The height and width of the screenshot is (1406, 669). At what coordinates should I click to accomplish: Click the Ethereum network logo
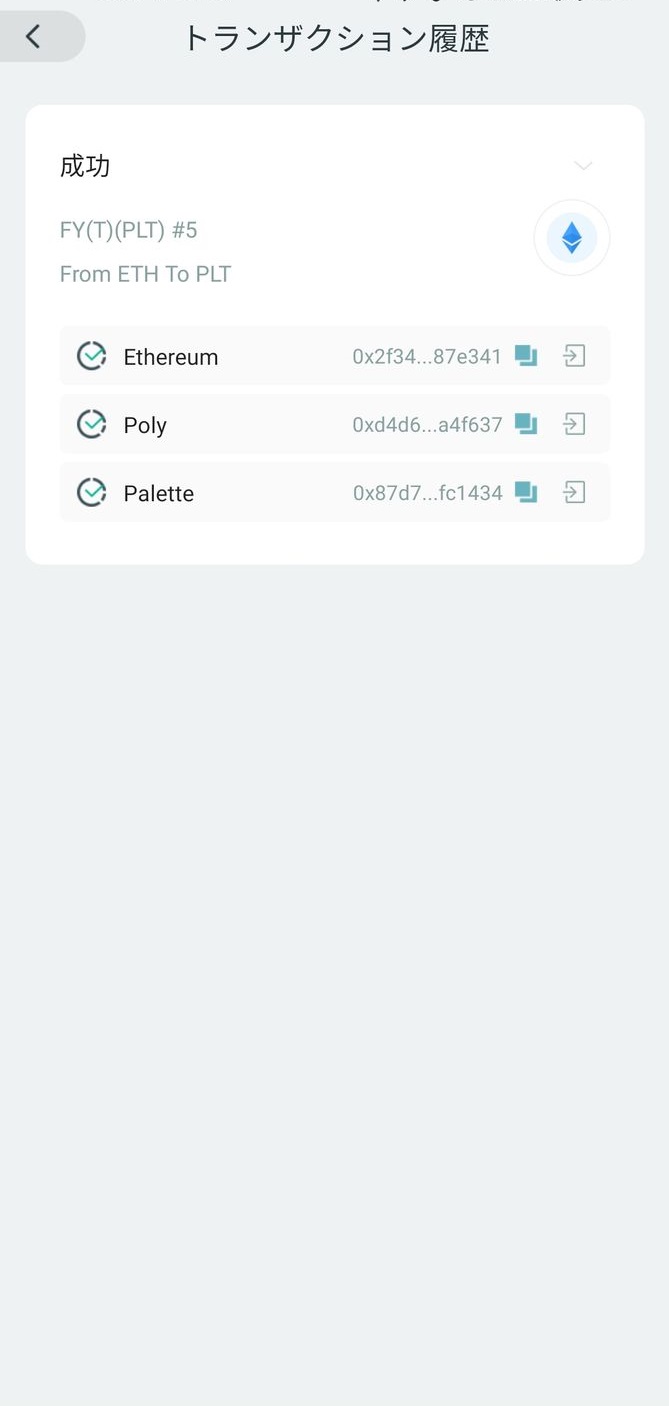point(571,238)
